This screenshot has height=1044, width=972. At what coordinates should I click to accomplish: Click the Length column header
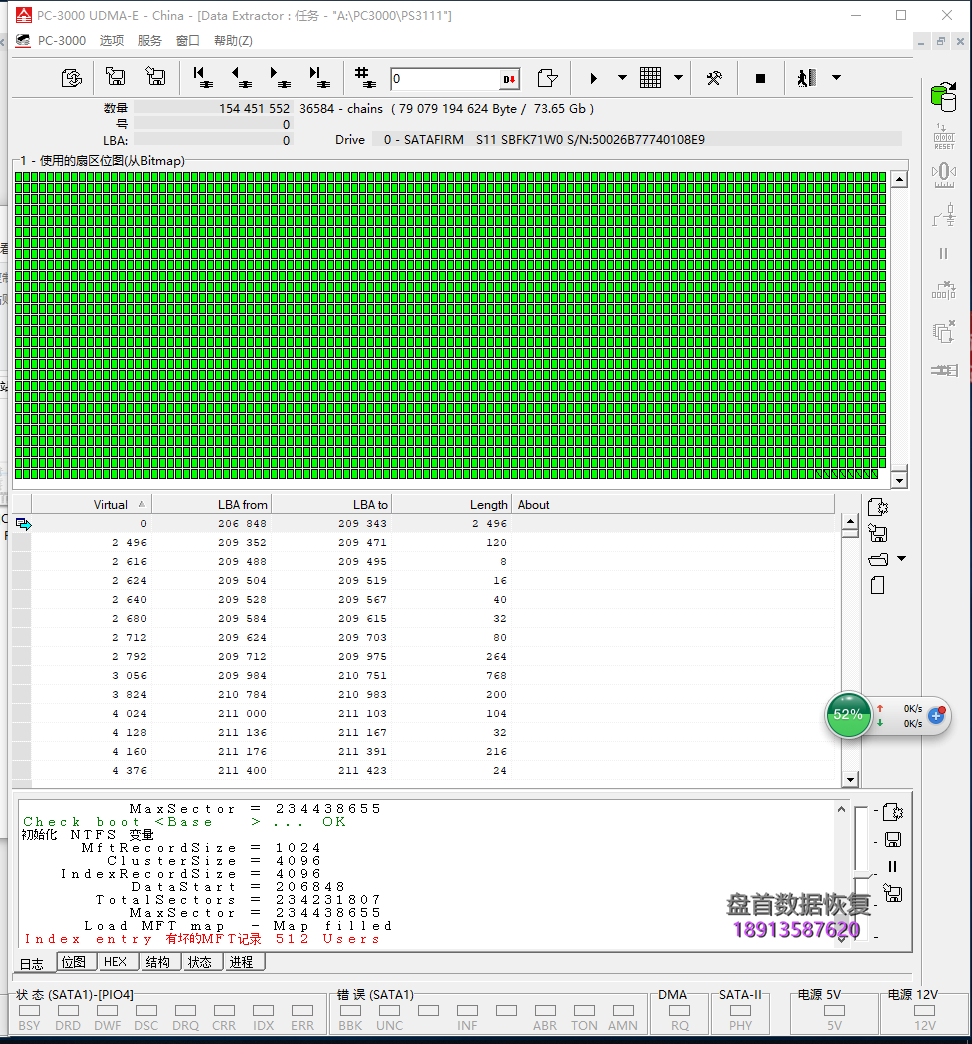click(488, 505)
